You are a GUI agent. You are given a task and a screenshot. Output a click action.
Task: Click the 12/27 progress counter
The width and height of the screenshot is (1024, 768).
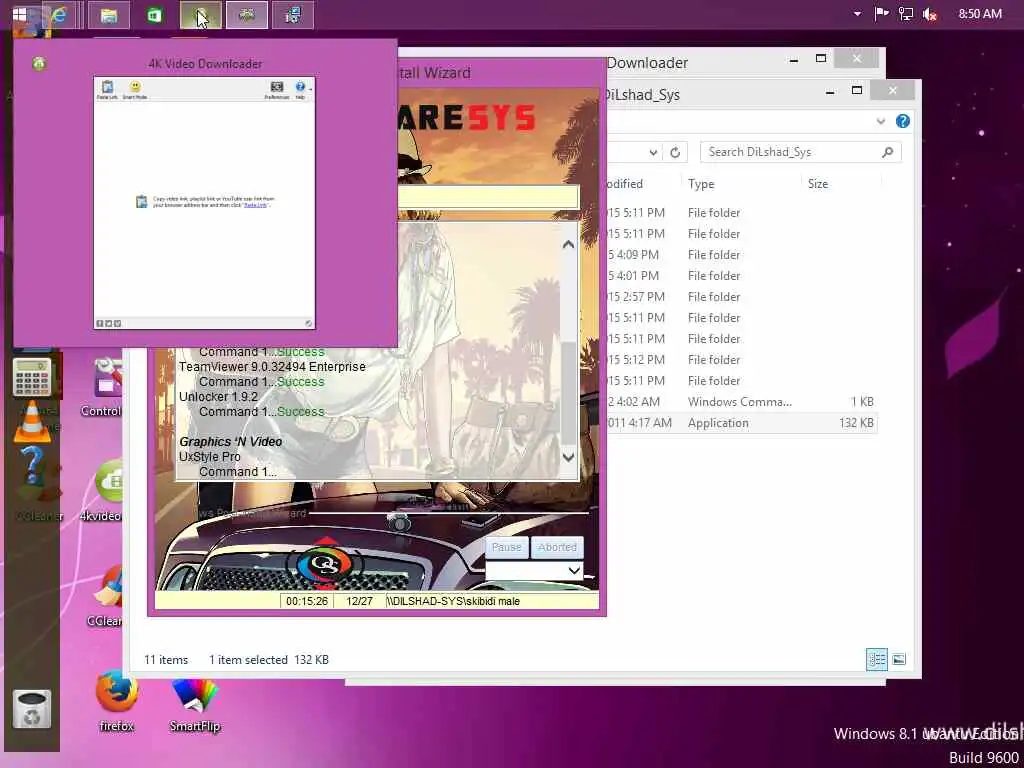point(359,601)
